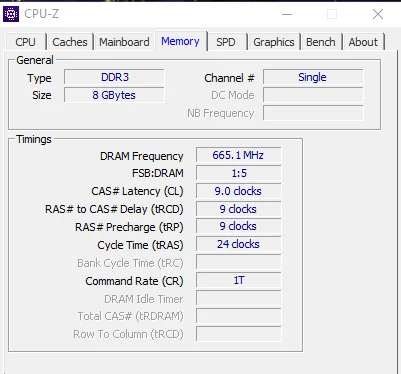Click the Channel # label
The width and height of the screenshot is (401, 374).
coord(229,78)
